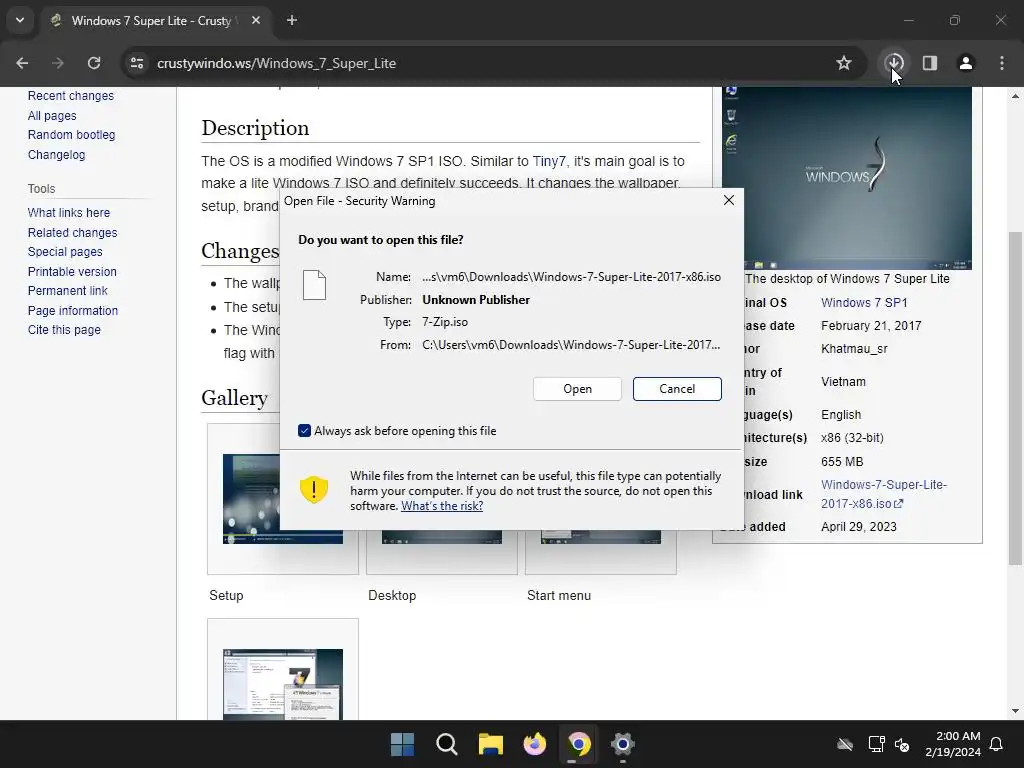Click the Permanent link tool
The width and height of the screenshot is (1024, 768).
click(x=67, y=291)
